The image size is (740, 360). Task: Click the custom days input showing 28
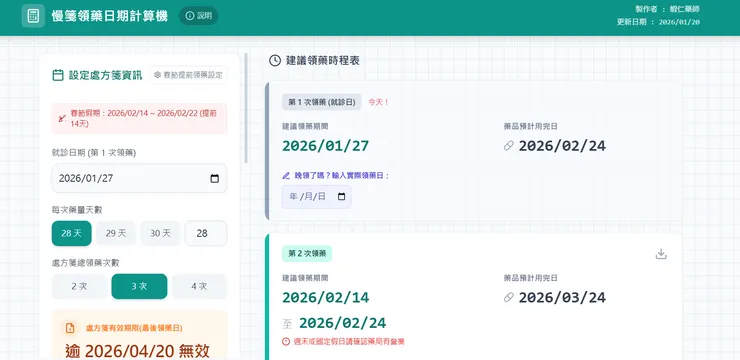[x=206, y=233]
